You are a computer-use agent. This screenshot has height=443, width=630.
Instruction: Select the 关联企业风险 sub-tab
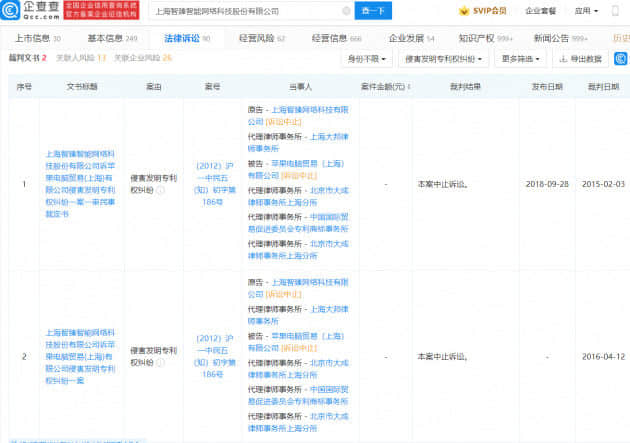click(143, 58)
